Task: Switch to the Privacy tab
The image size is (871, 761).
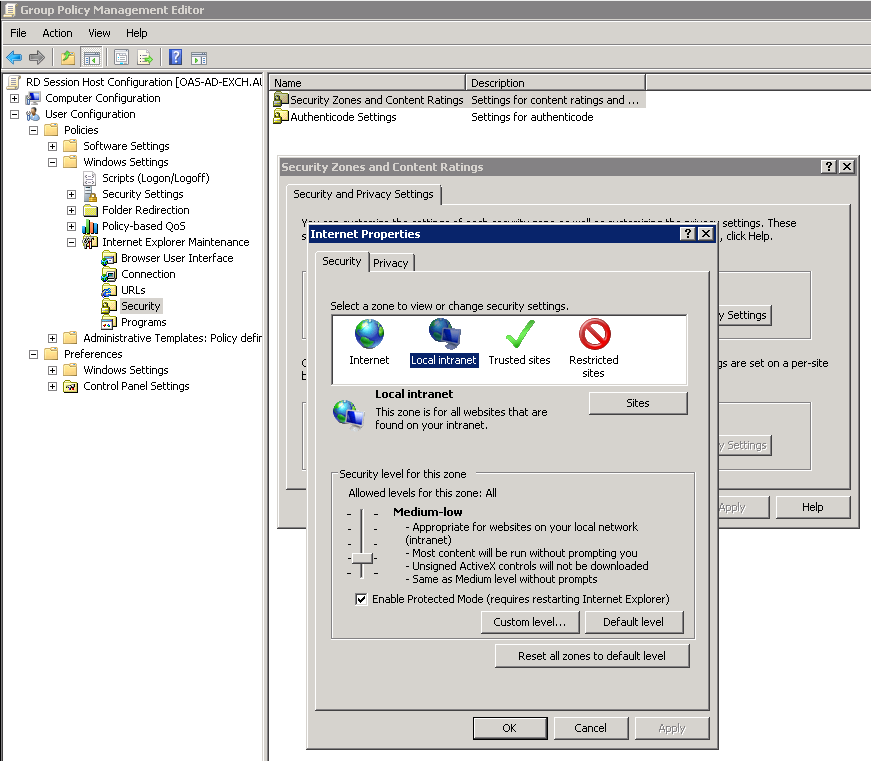Action: pos(391,262)
